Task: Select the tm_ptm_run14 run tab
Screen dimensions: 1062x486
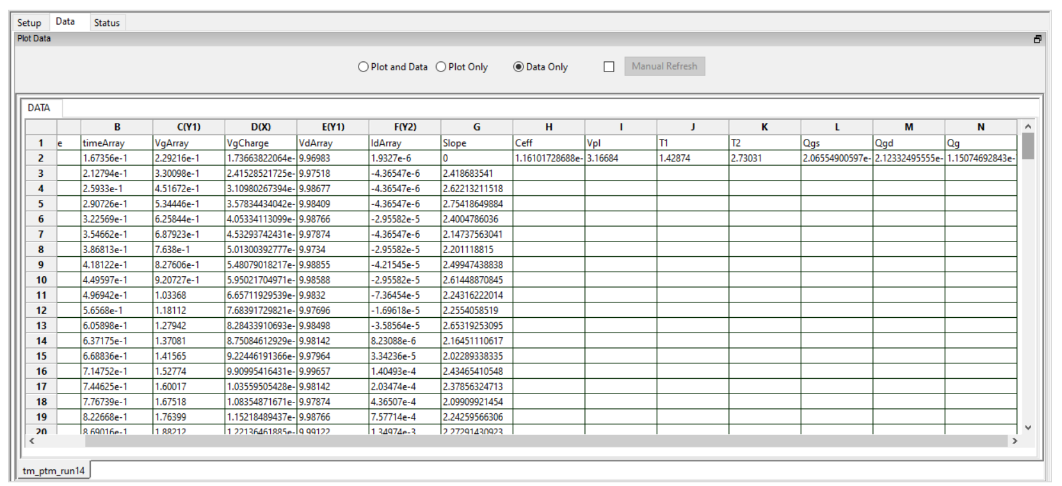Action: [55, 469]
